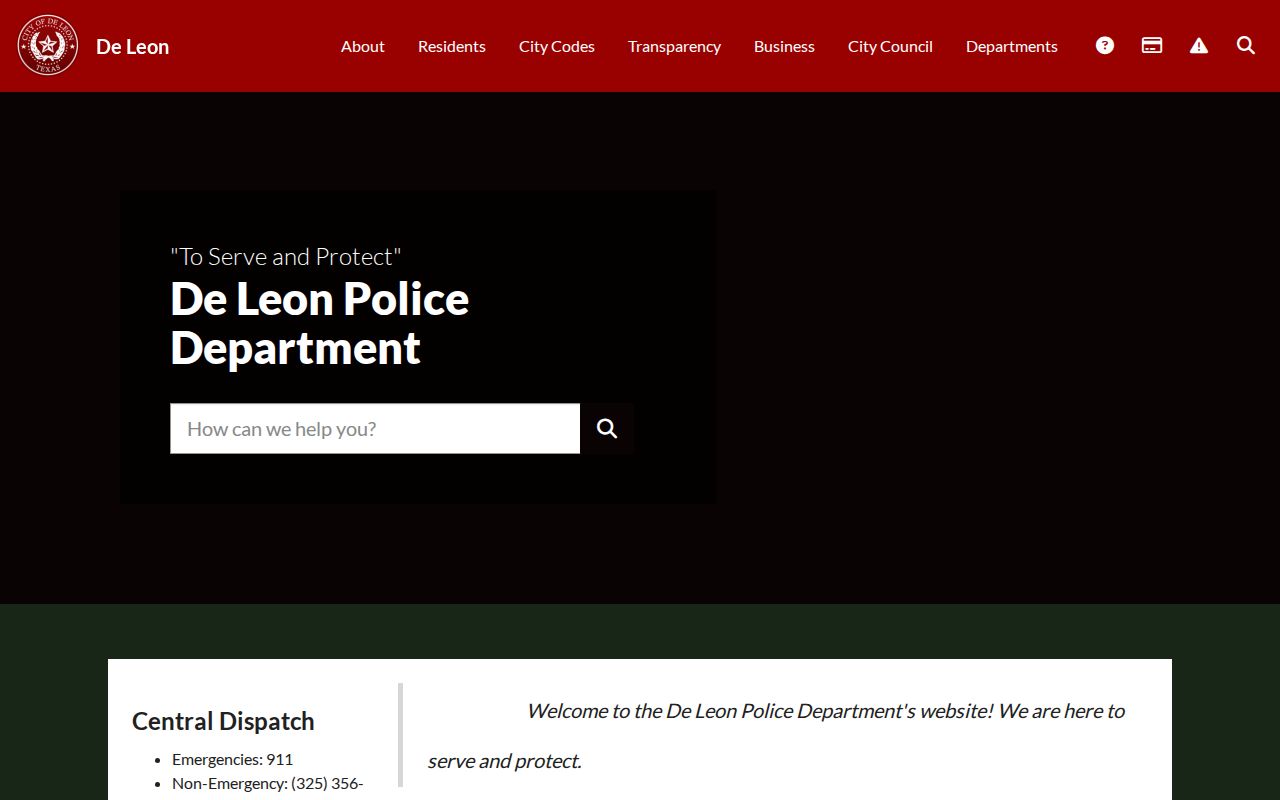1280x800 pixels.
Task: Open the Transparency menu
Action: coord(674,46)
